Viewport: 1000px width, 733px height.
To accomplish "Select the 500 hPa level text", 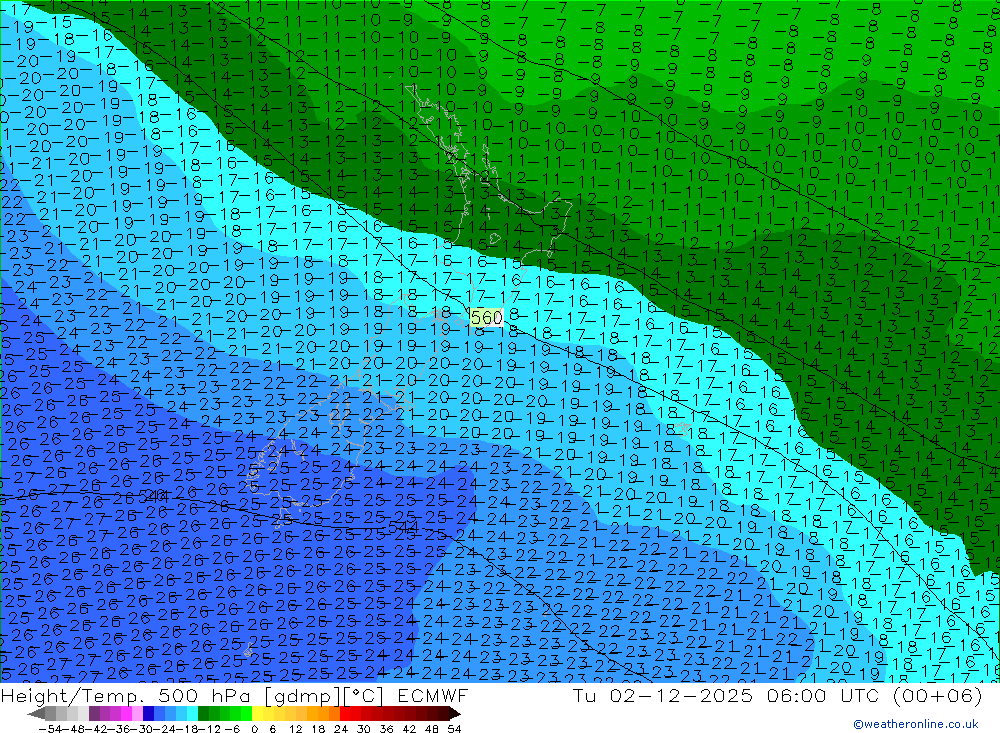I will pos(187,696).
